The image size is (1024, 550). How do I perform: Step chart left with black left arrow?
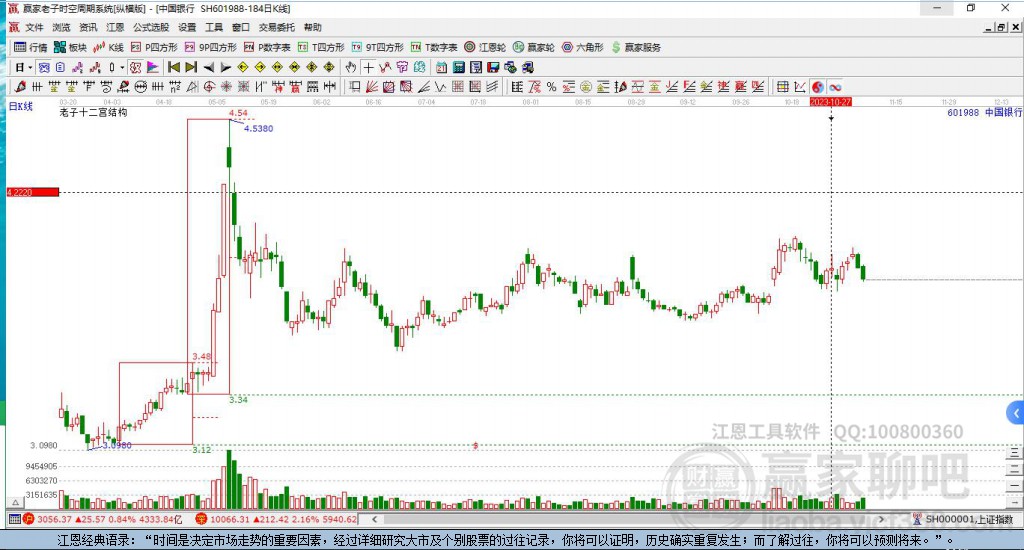click(208, 67)
